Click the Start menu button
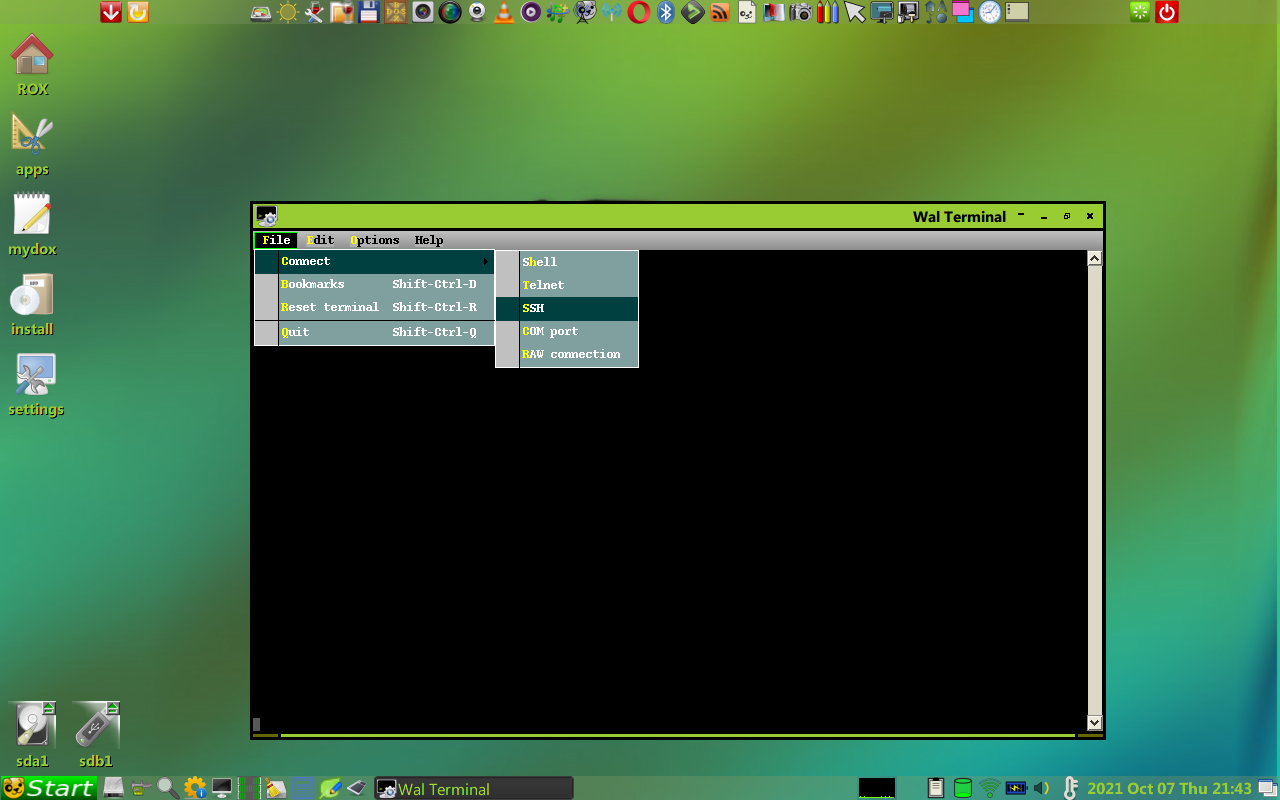Image resolution: width=1280 pixels, height=800 pixels. point(48,788)
